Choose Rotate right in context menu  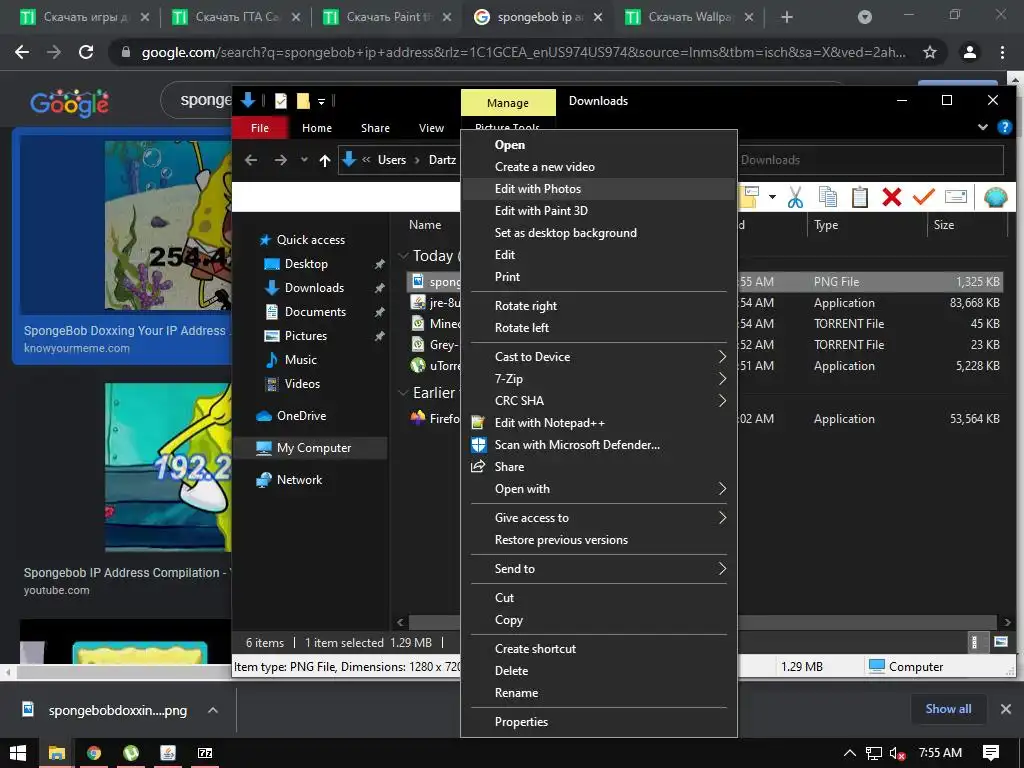[x=598, y=306]
